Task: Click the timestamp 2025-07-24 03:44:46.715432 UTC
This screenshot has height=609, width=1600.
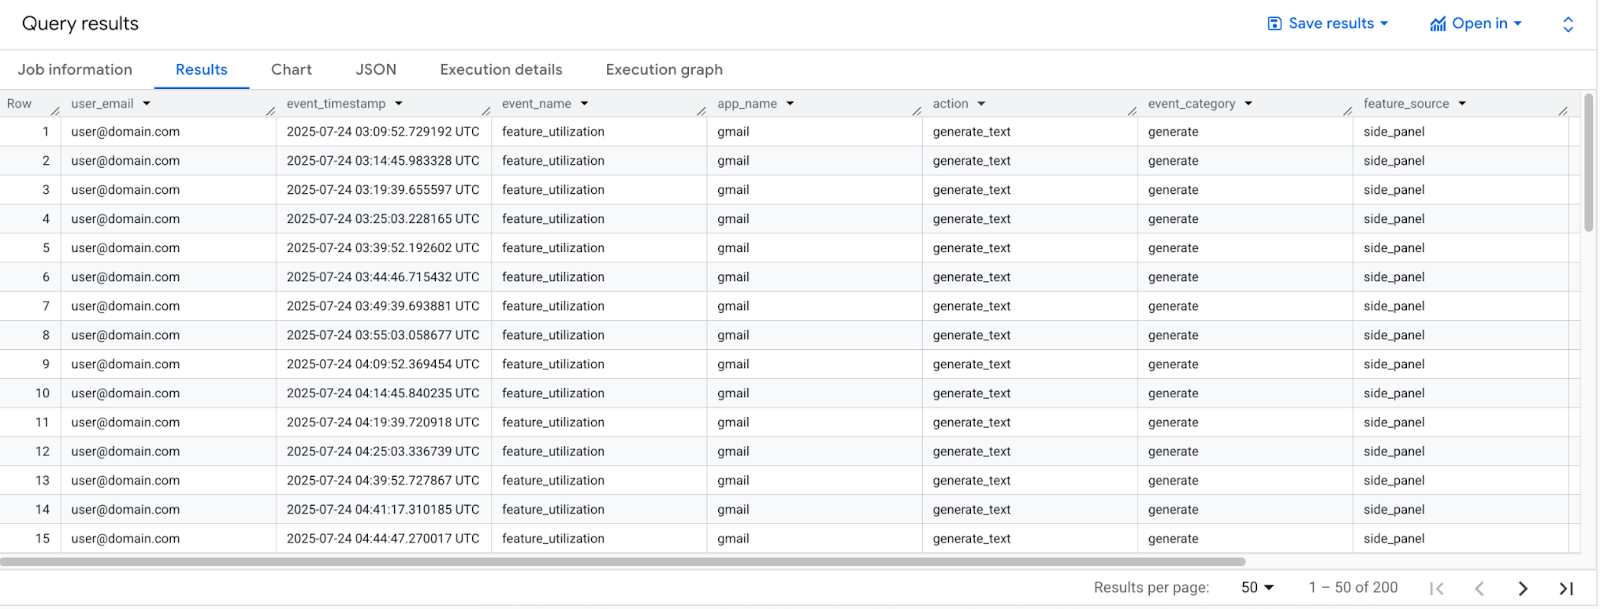Action: click(x=383, y=277)
